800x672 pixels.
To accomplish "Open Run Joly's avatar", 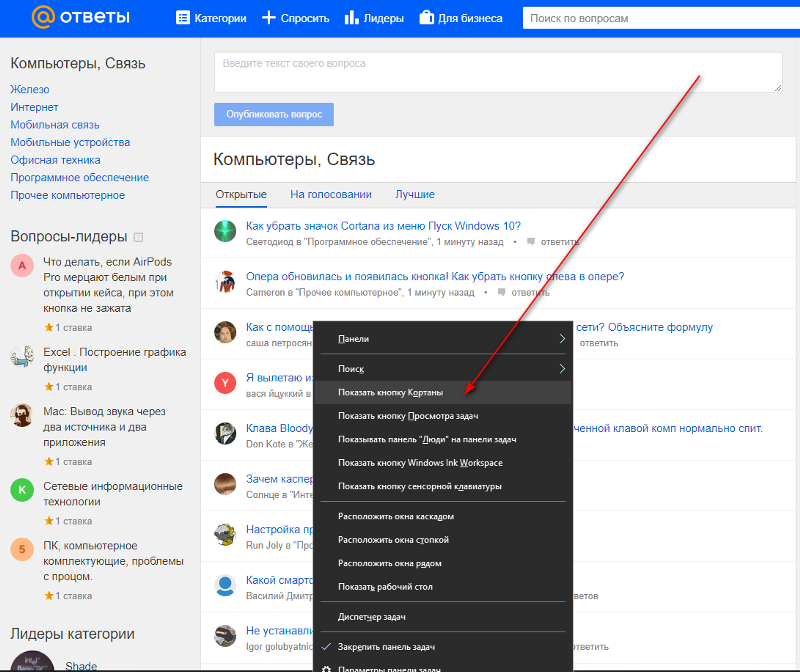I will 225,534.
